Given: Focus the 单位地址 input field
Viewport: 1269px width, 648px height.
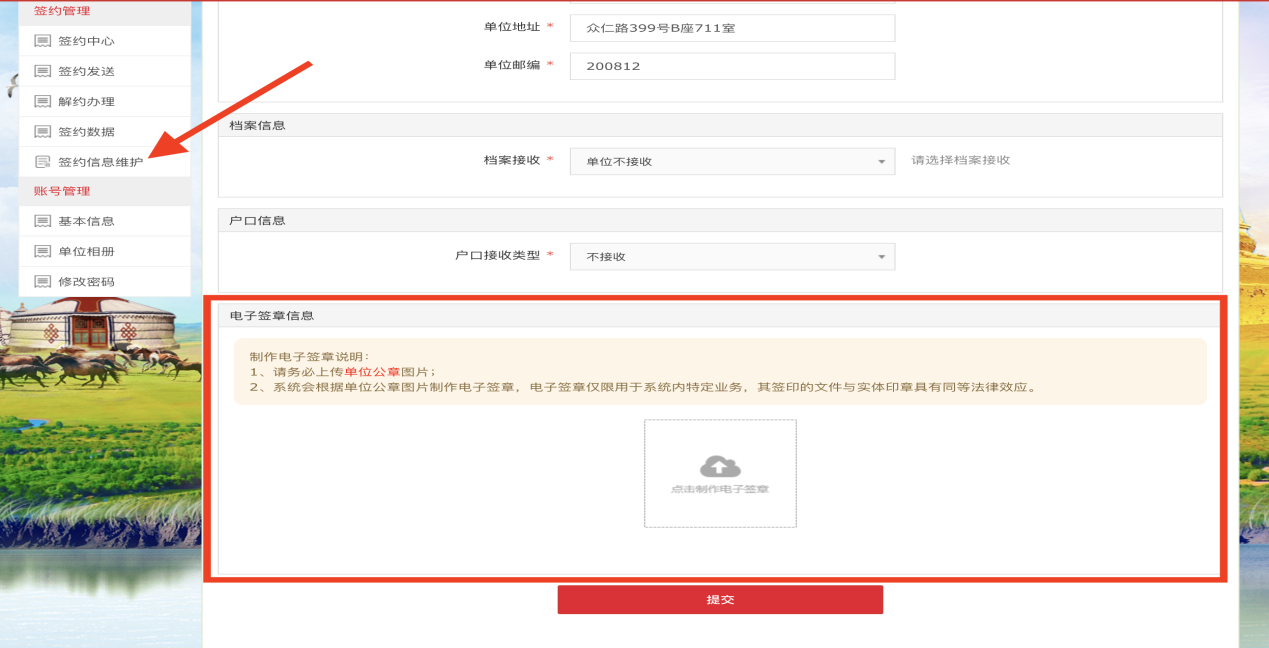Looking at the screenshot, I should click(x=732, y=28).
